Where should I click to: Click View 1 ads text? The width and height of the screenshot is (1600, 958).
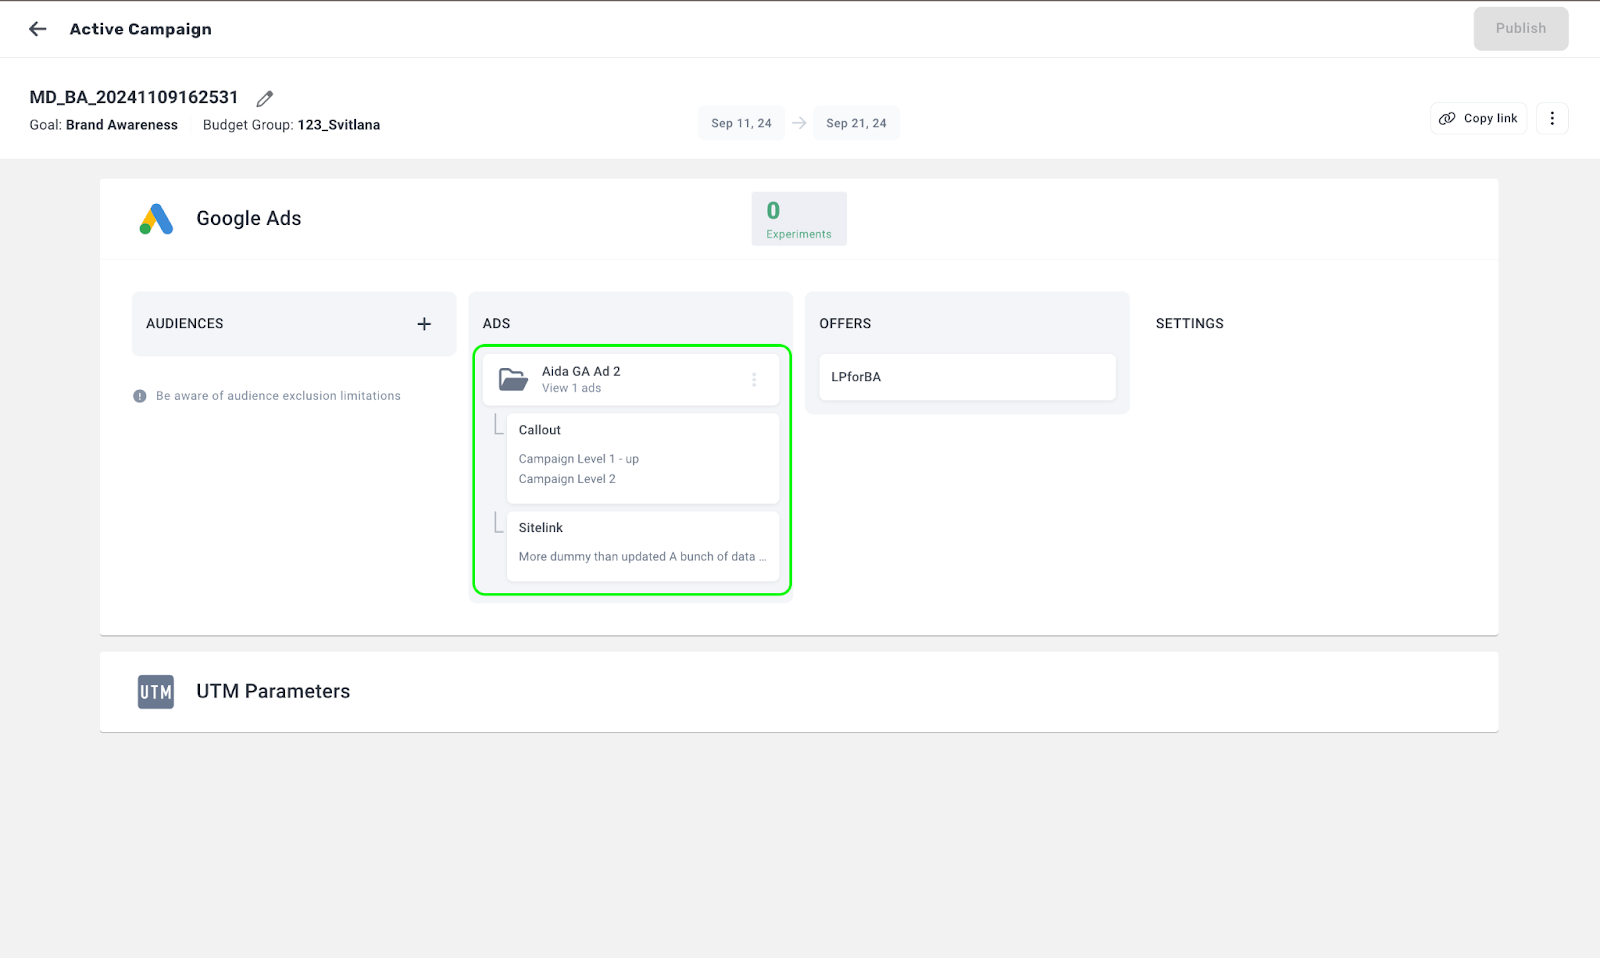(x=571, y=388)
